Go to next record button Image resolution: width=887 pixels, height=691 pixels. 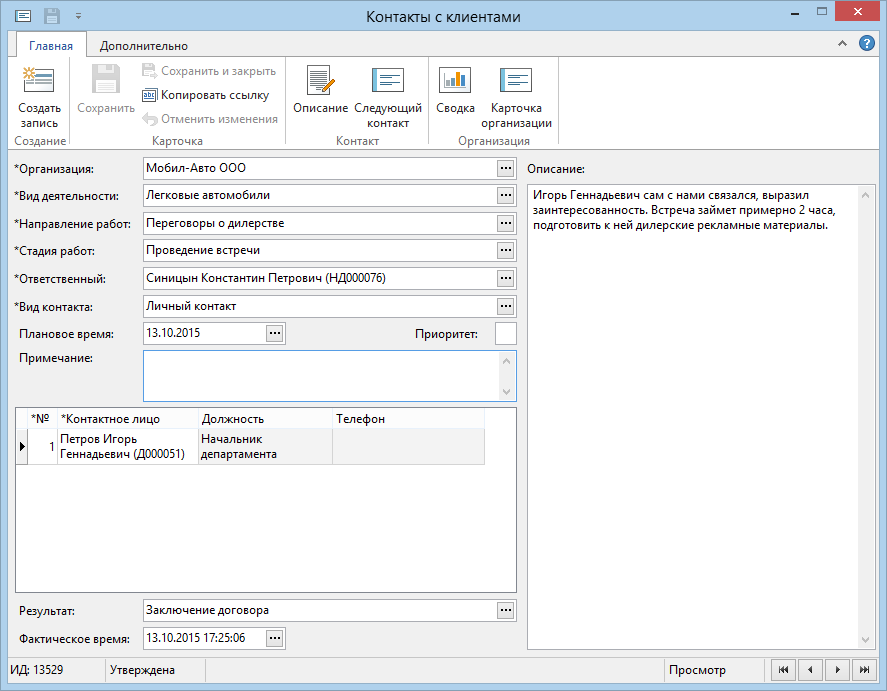click(837, 670)
